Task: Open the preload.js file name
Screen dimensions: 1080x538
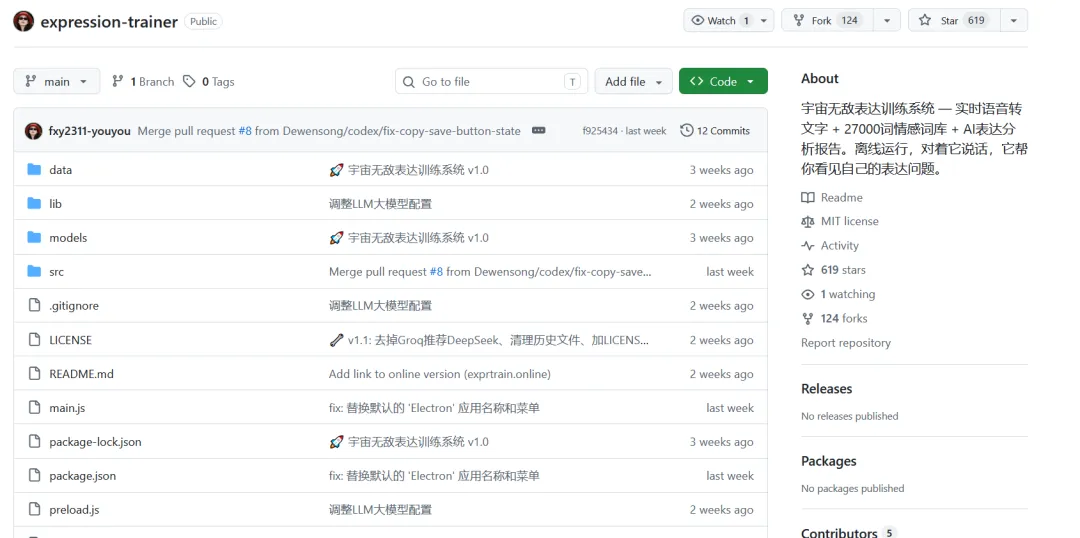Action: 74,510
